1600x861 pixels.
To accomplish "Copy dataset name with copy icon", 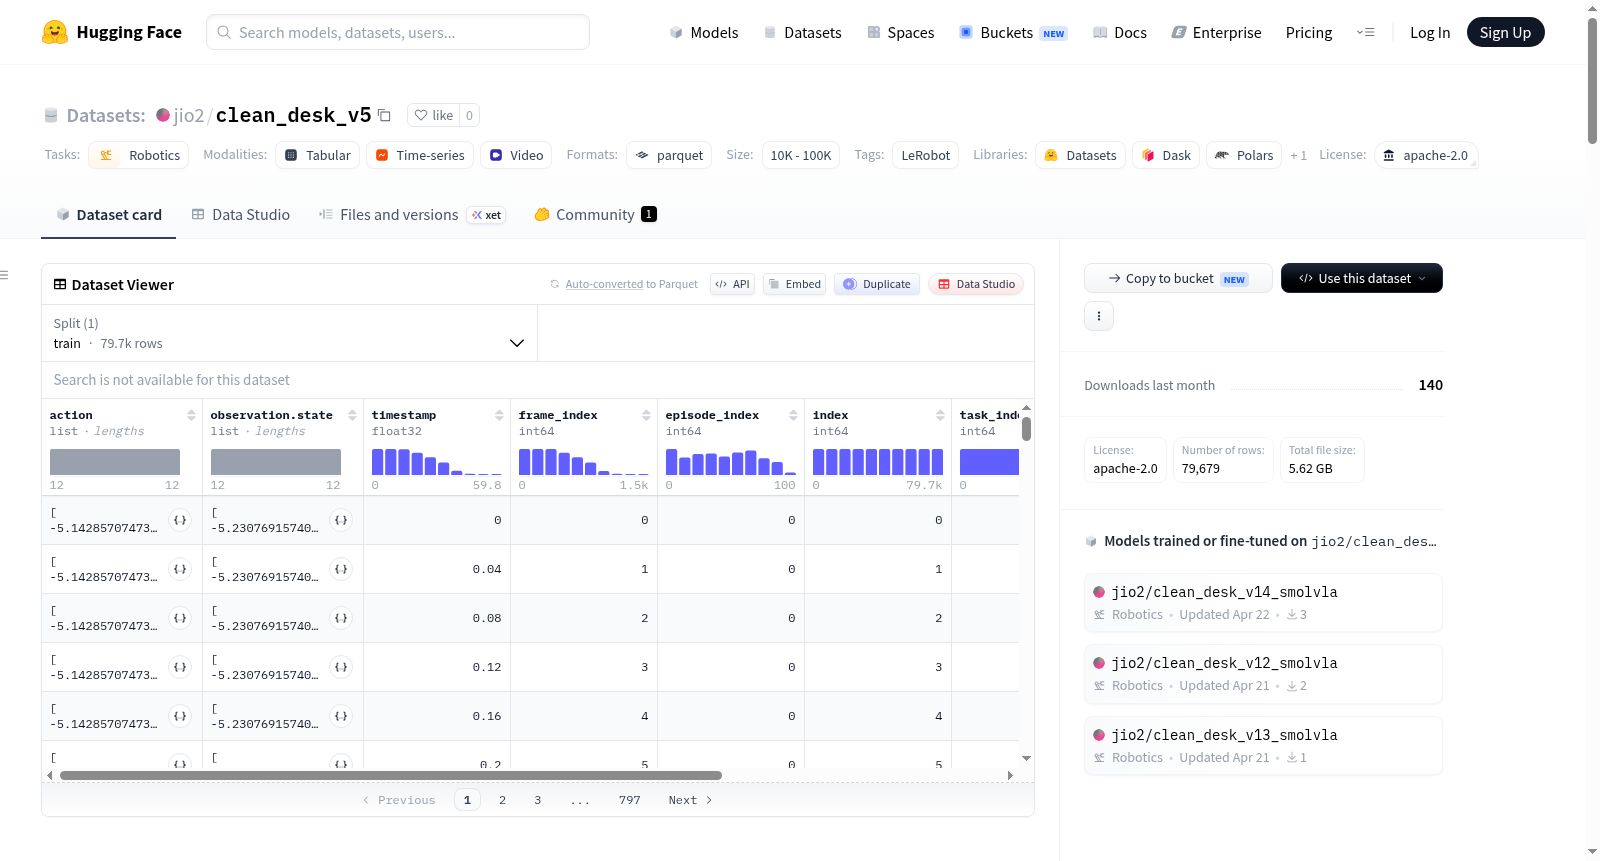I will [x=384, y=115].
